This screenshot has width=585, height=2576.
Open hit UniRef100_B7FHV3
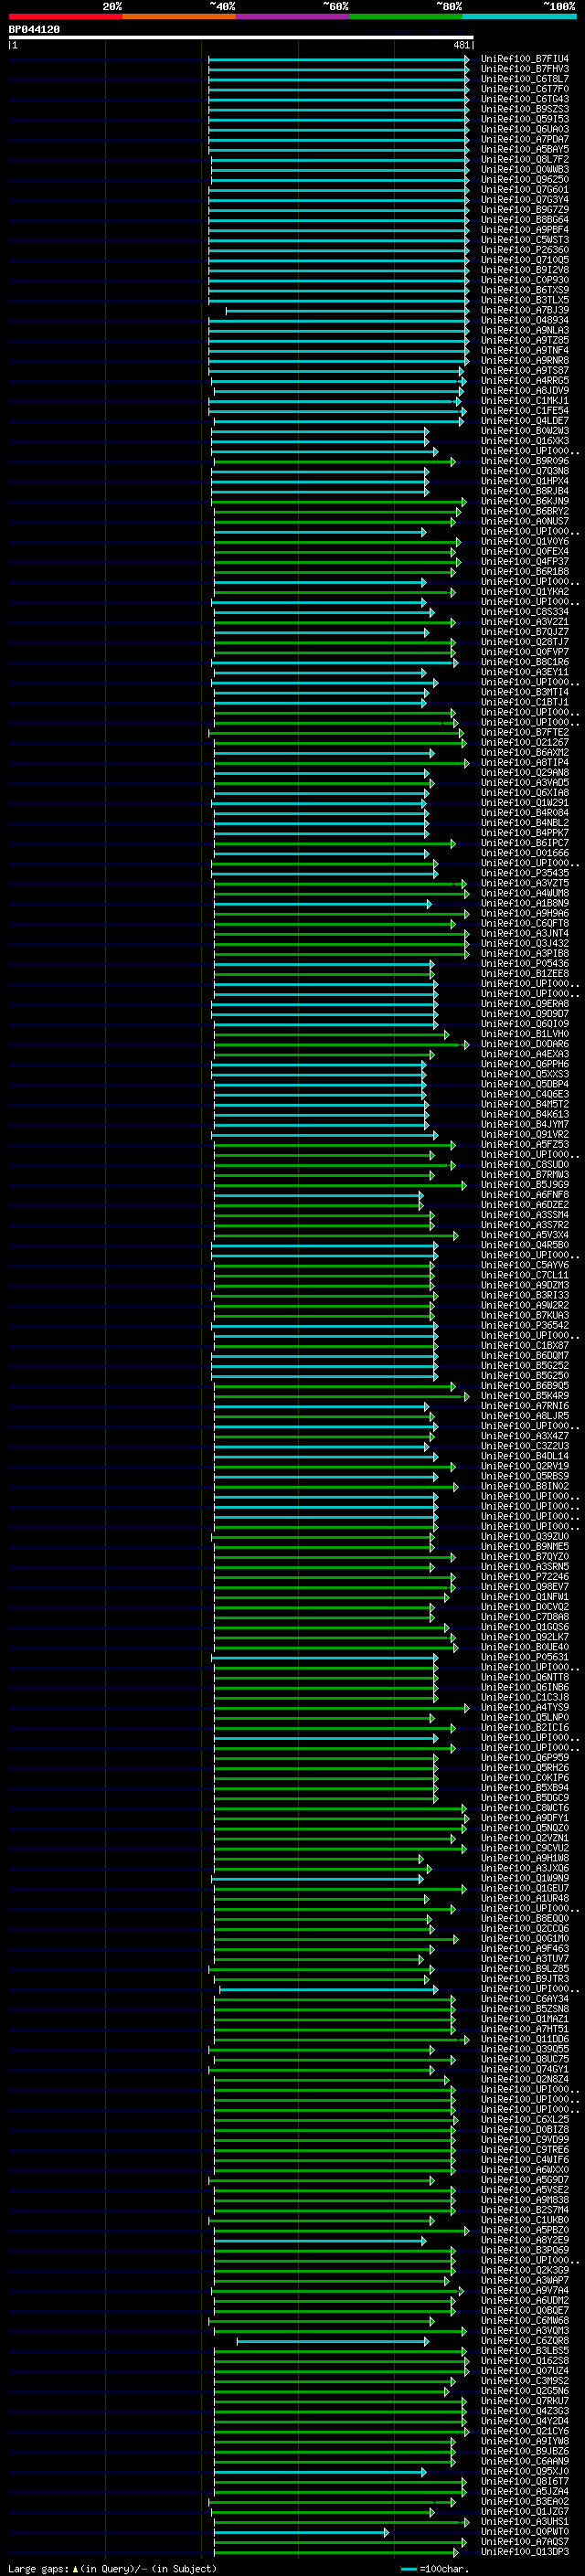tap(524, 69)
